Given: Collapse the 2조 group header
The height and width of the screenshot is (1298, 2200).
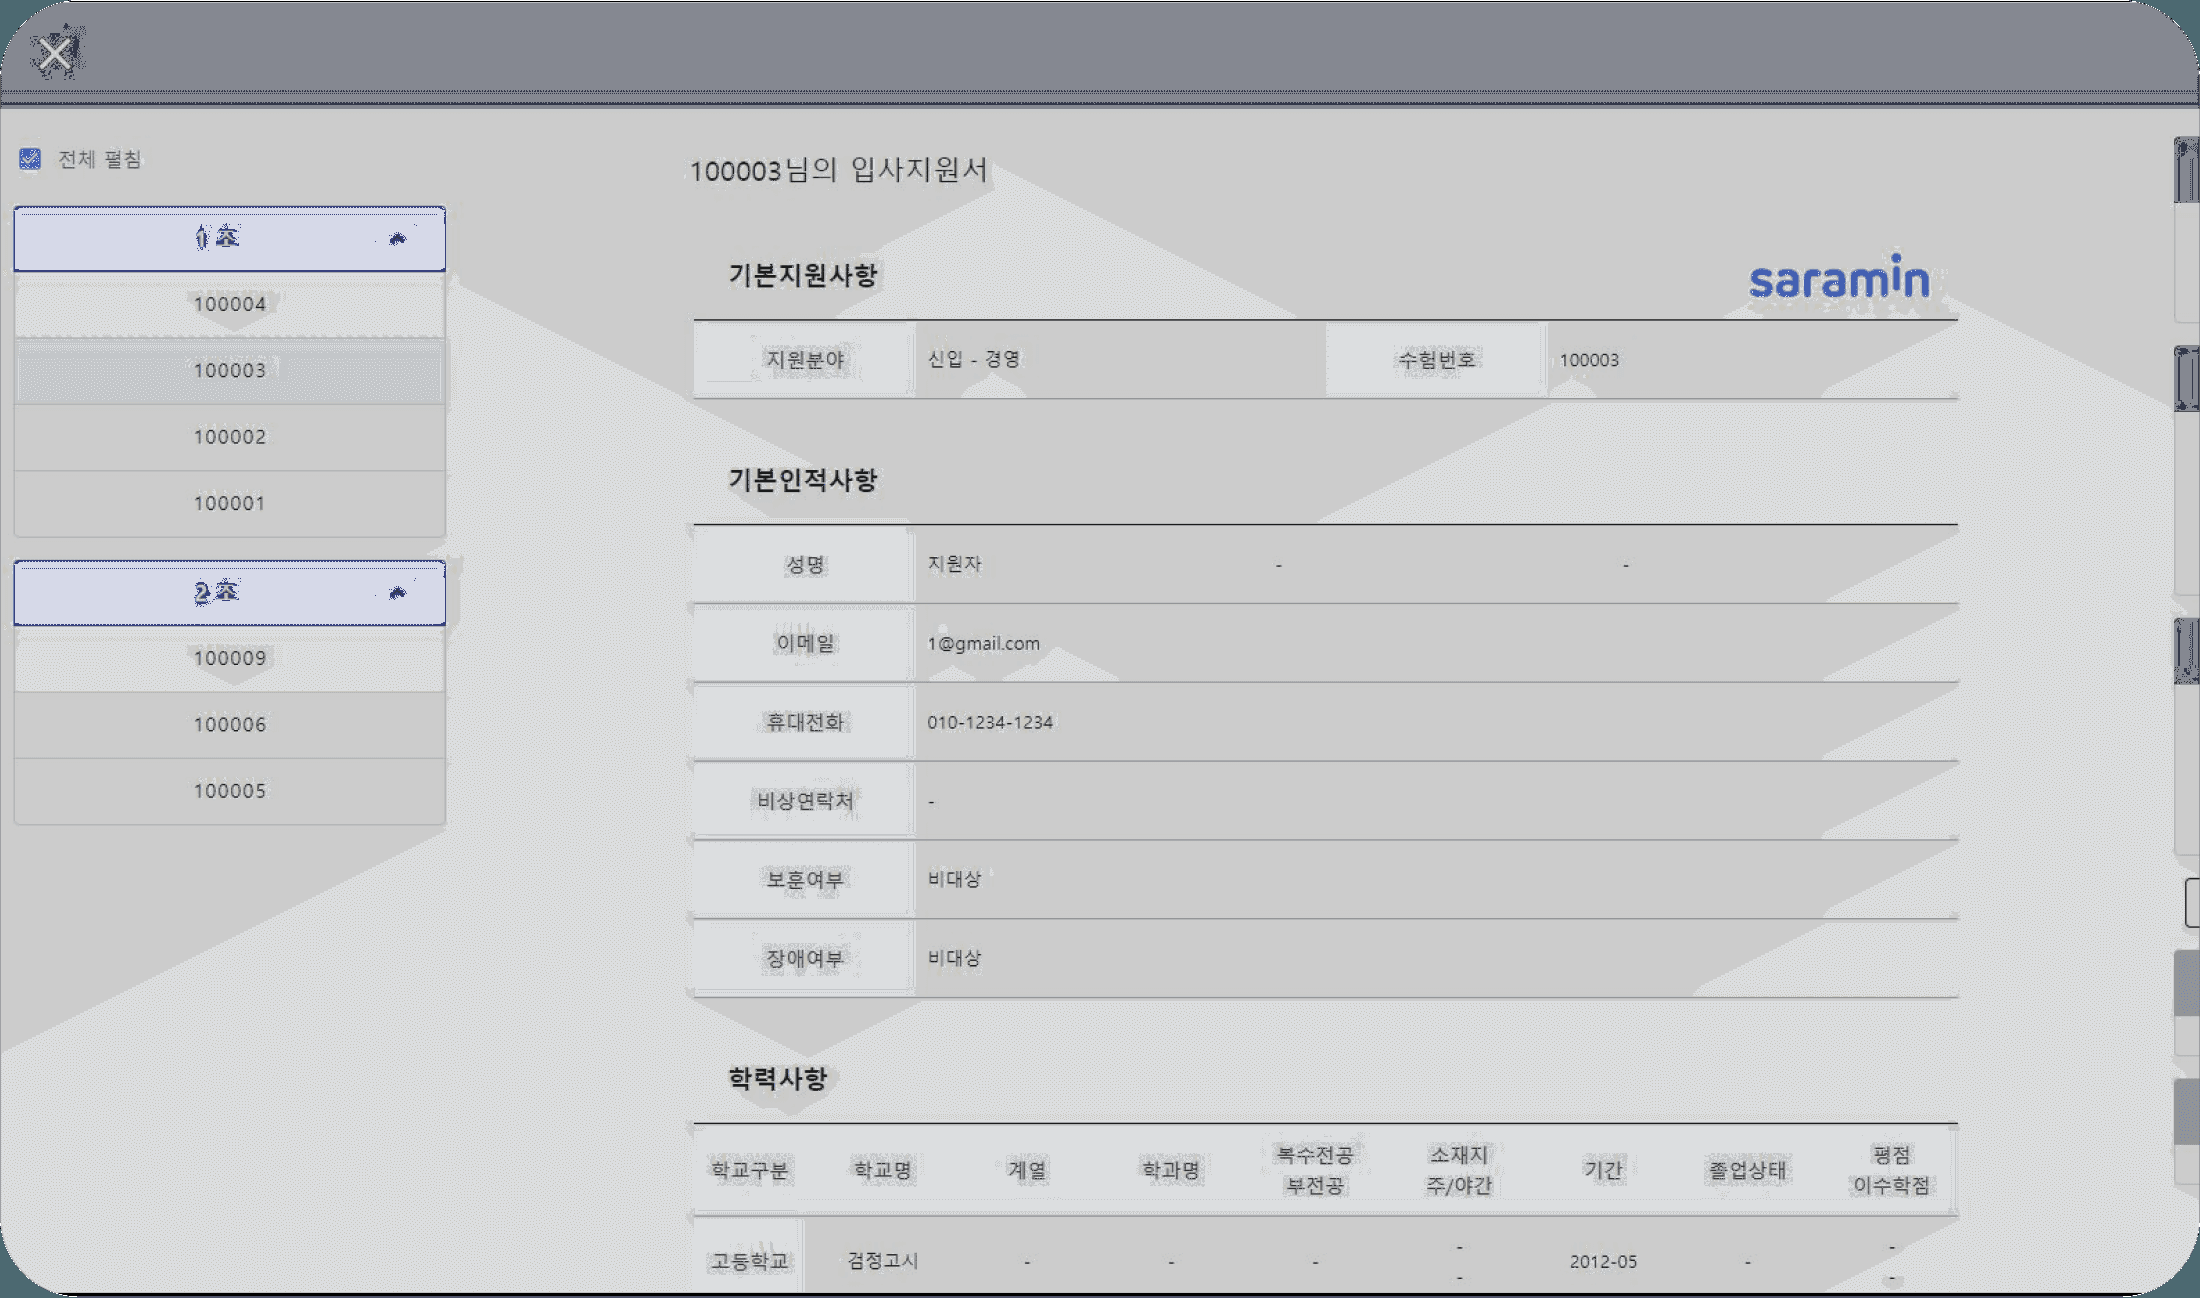Looking at the screenshot, I should pos(229,592).
